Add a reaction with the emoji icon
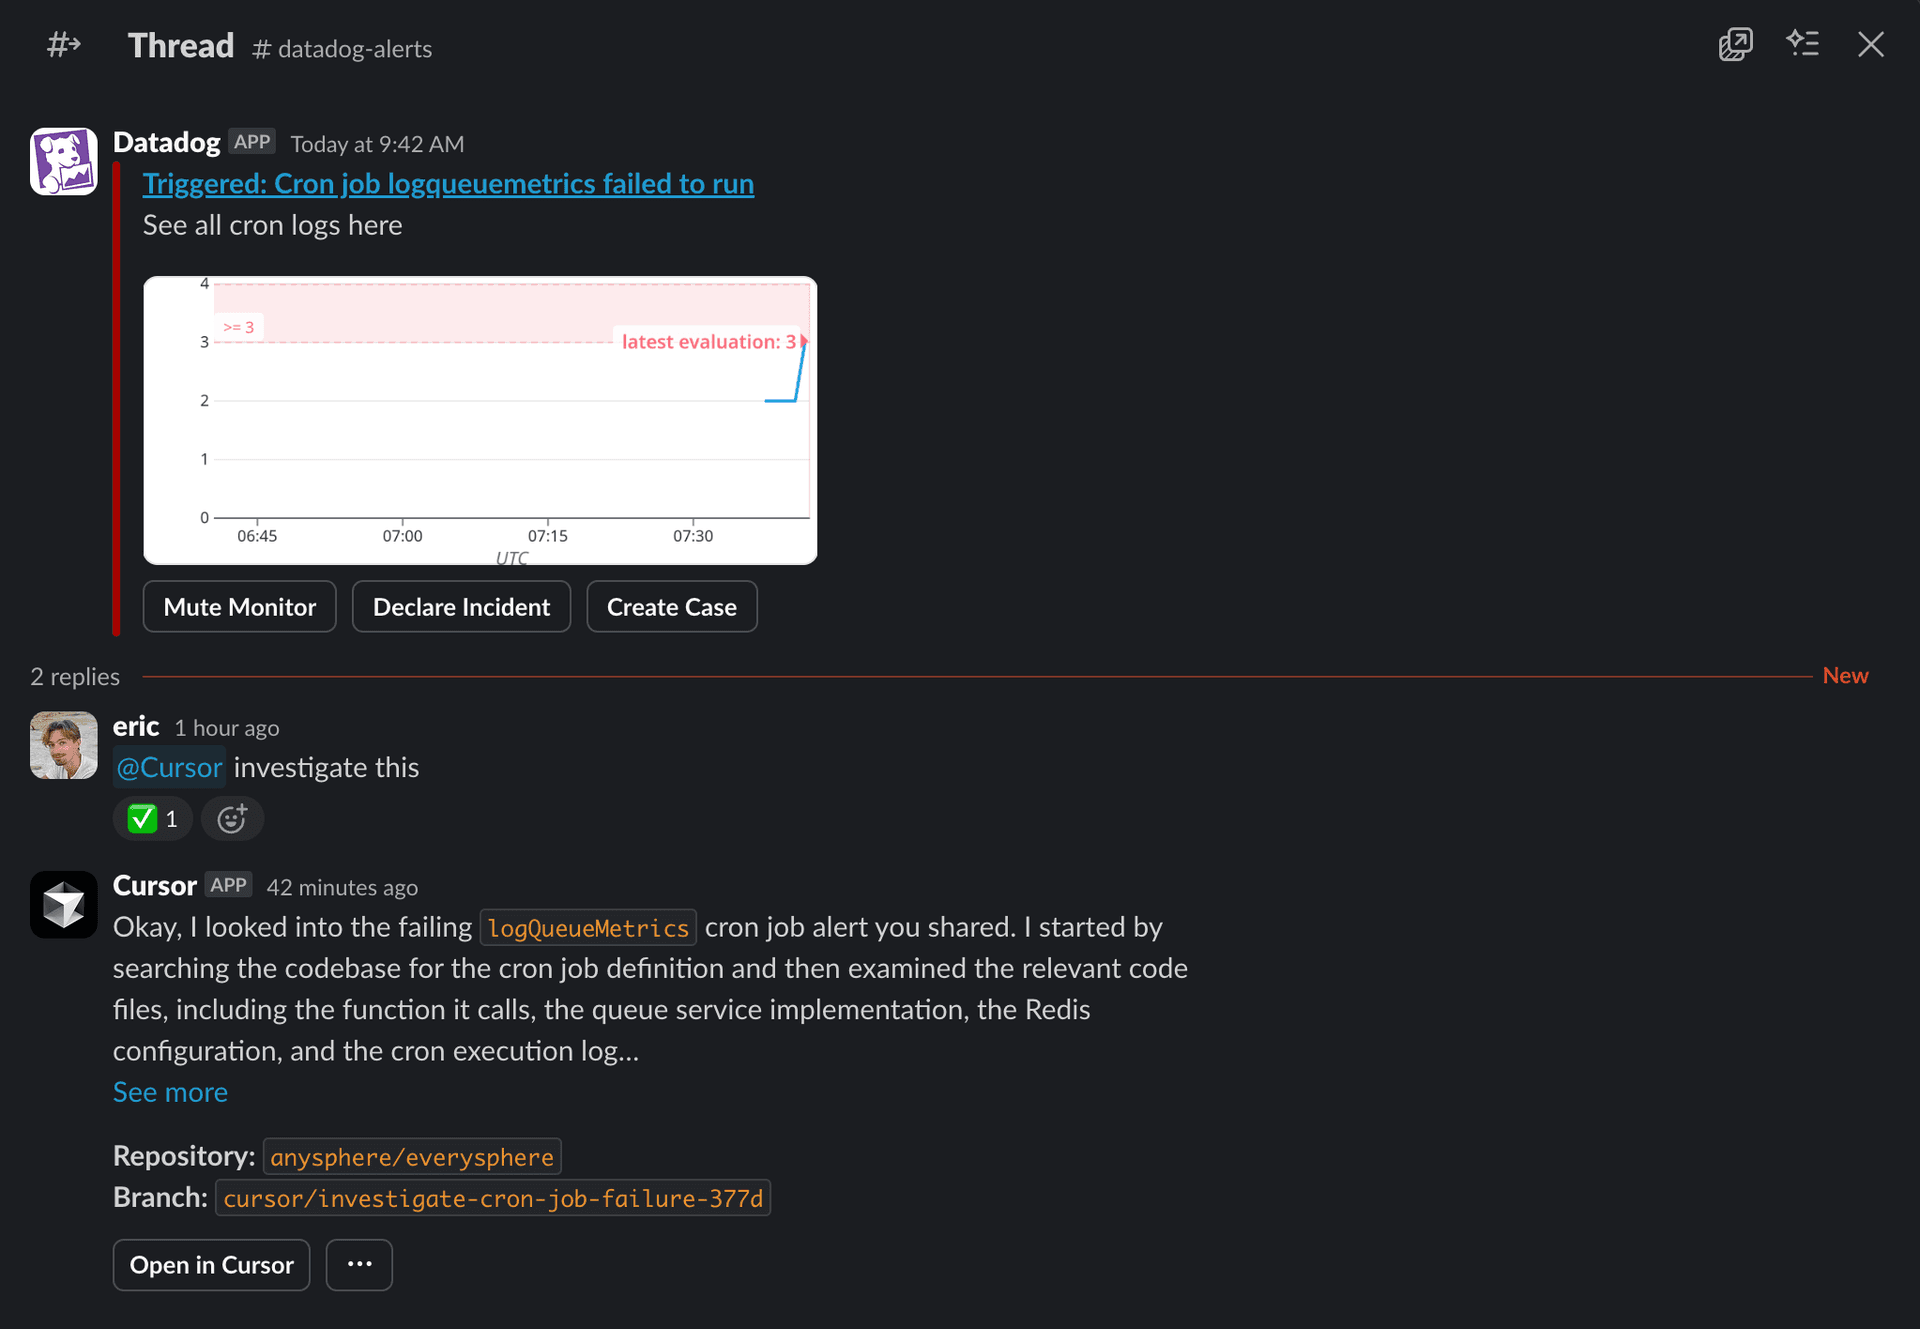The image size is (1920, 1329). click(232, 819)
